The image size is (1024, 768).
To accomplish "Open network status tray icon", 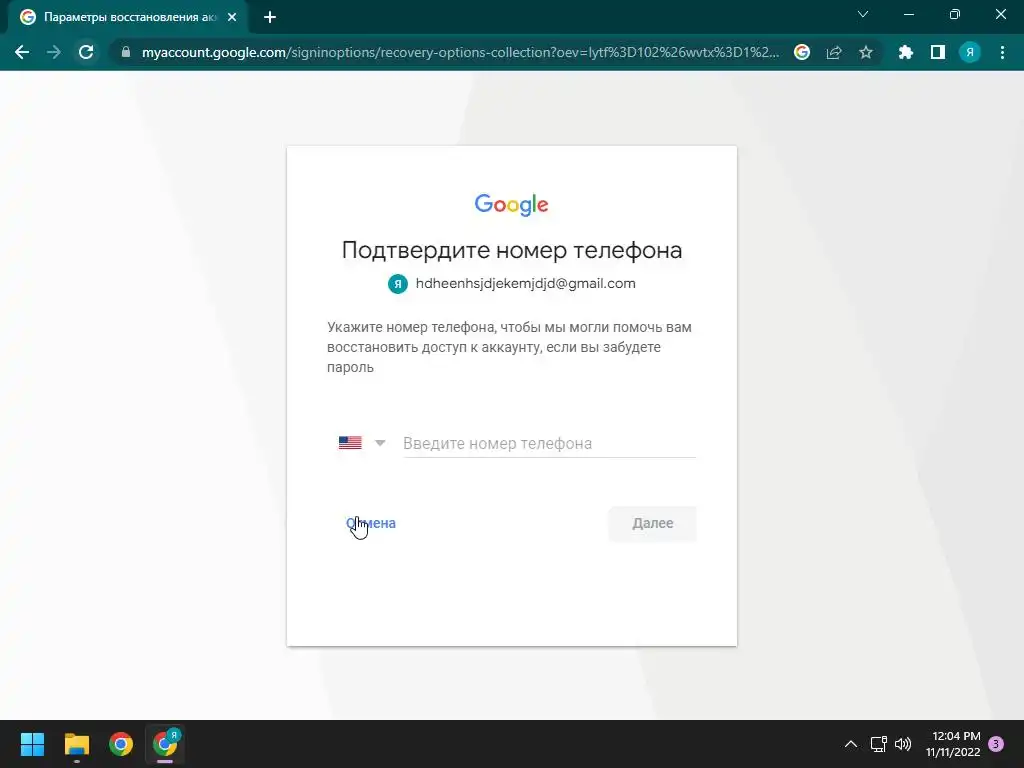I will pos(878,744).
